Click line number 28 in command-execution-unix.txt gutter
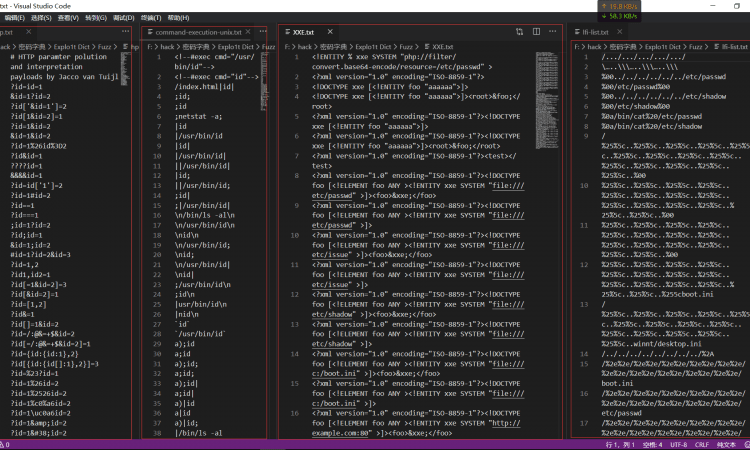 [157, 334]
